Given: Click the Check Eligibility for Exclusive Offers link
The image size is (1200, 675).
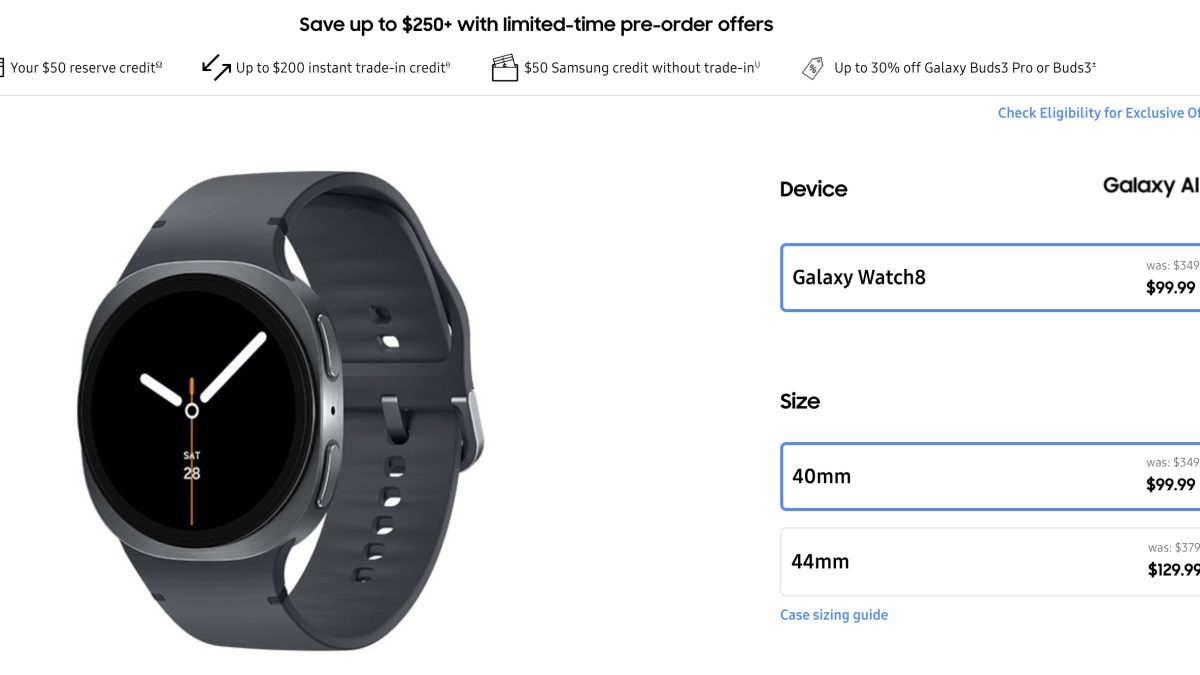Looking at the screenshot, I should tap(1098, 113).
